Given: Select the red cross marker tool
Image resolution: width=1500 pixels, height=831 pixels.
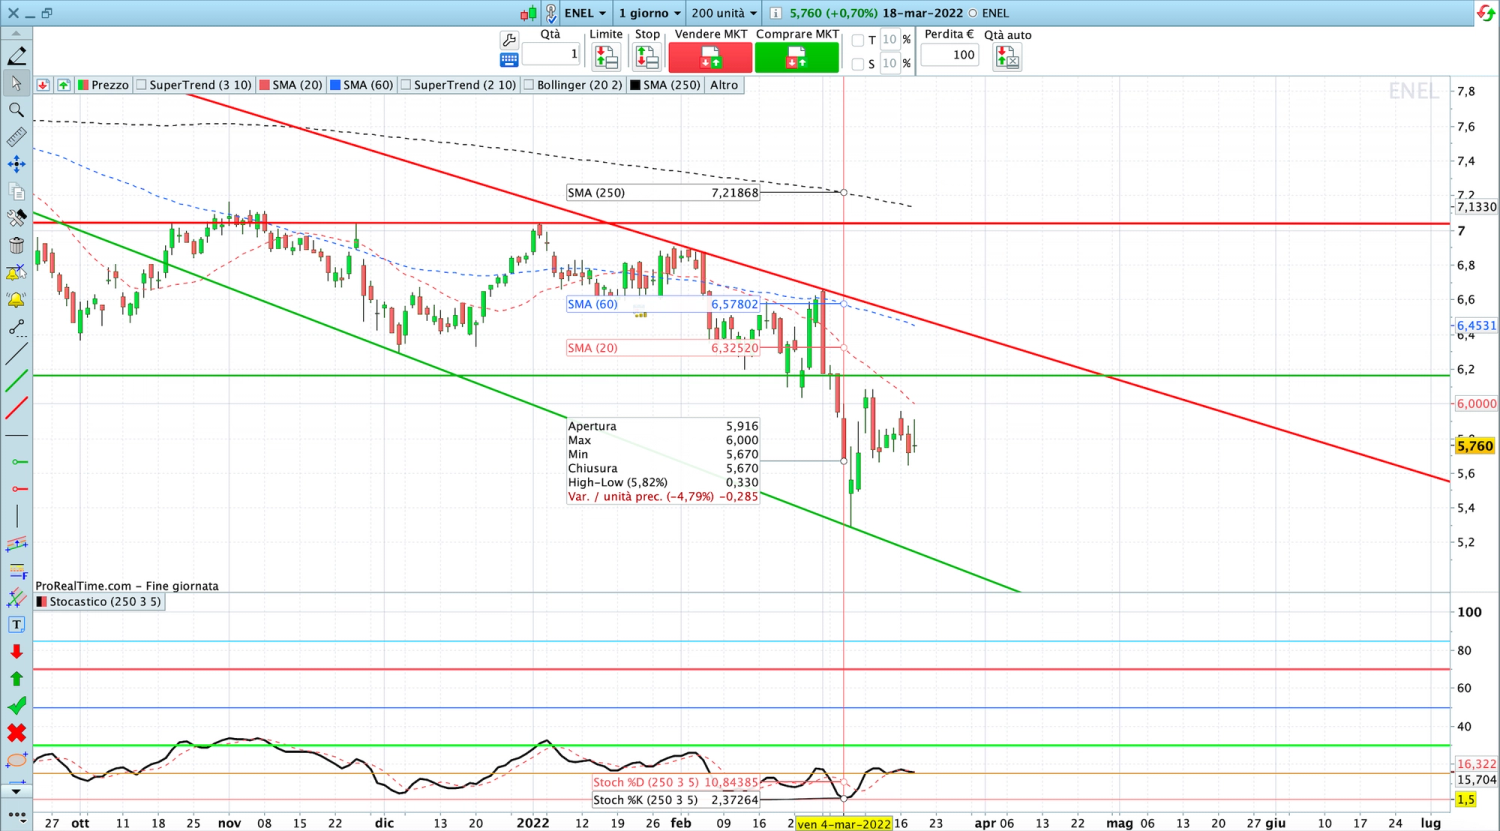Looking at the screenshot, I should [x=16, y=733].
